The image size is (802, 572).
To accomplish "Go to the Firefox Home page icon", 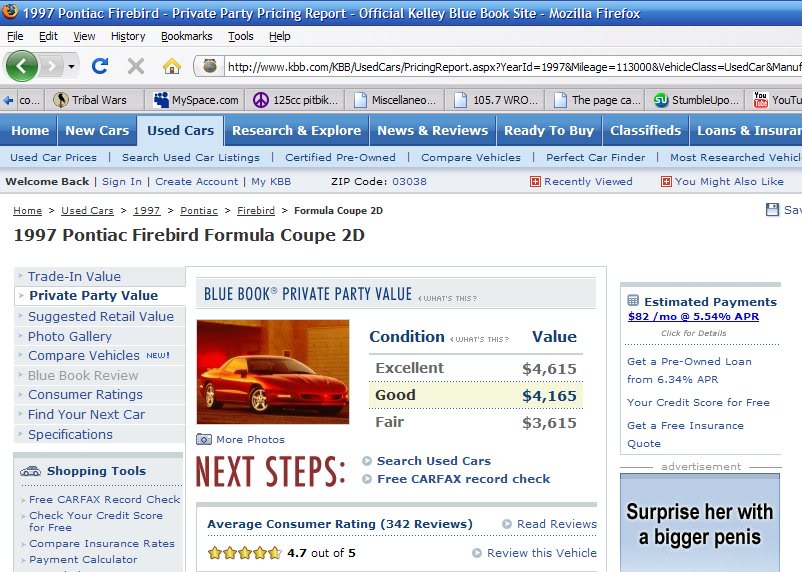I will pos(172,66).
